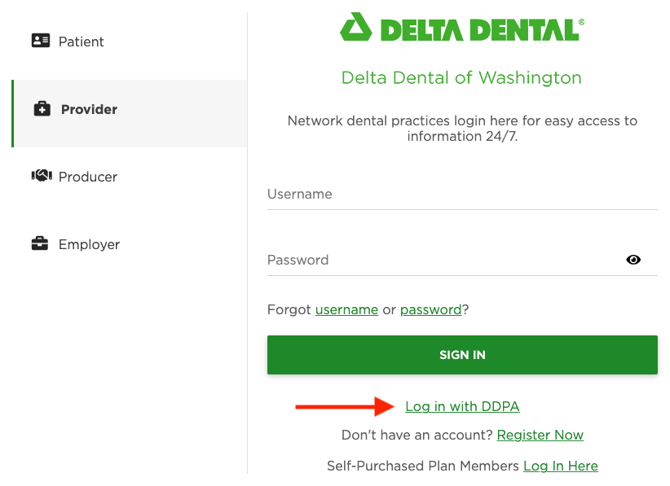The width and height of the screenshot is (670, 486).
Task: Click the Producer handshake icon
Action: click(x=41, y=176)
